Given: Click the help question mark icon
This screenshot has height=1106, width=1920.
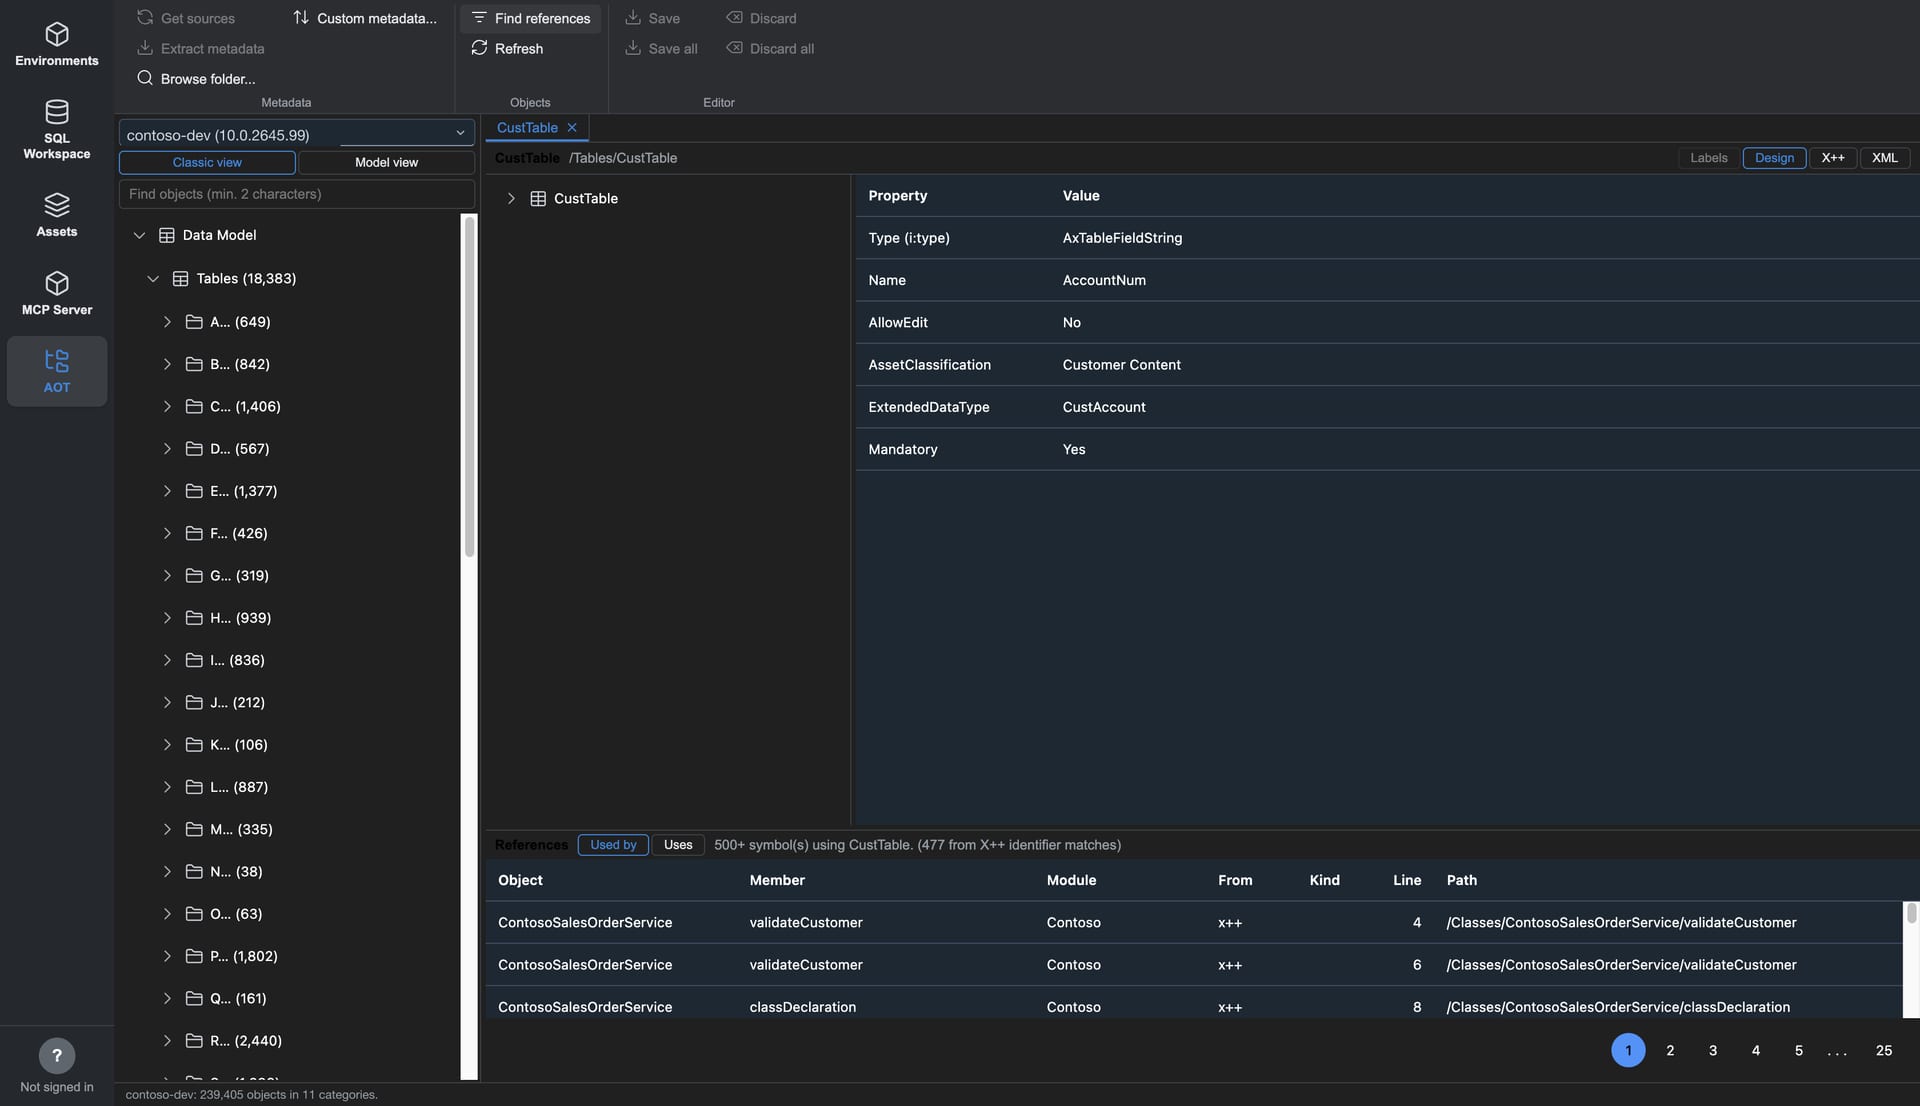Looking at the screenshot, I should (x=57, y=1056).
